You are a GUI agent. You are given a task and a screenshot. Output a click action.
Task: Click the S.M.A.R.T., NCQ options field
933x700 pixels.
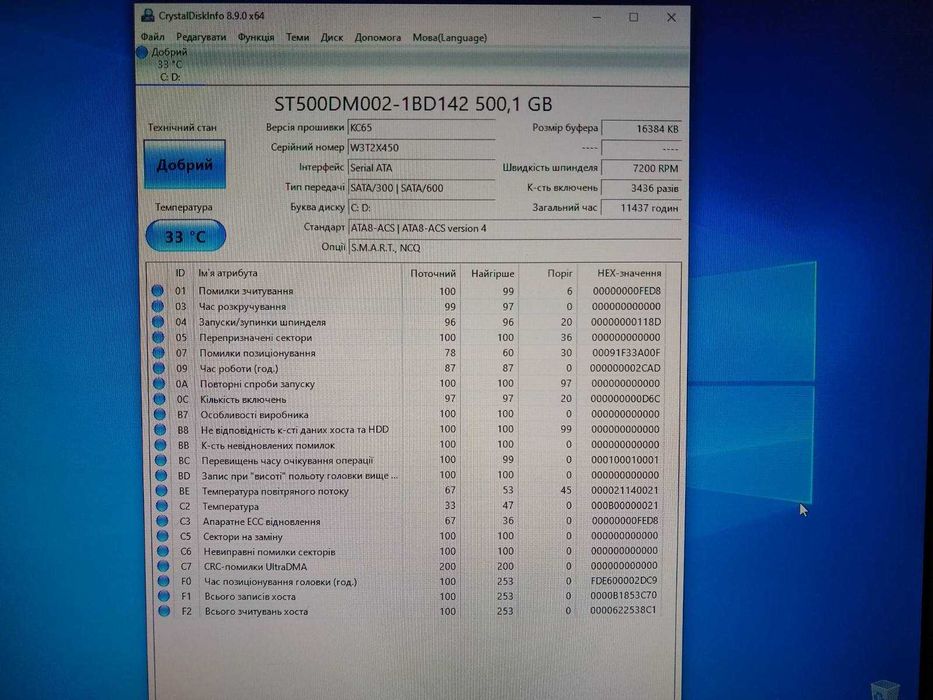click(x=515, y=248)
